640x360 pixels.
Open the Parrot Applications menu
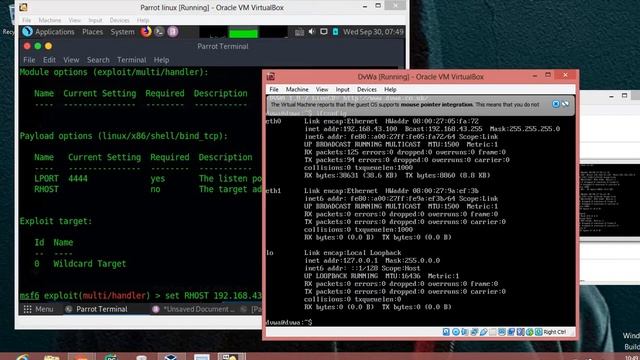click(x=49, y=31)
